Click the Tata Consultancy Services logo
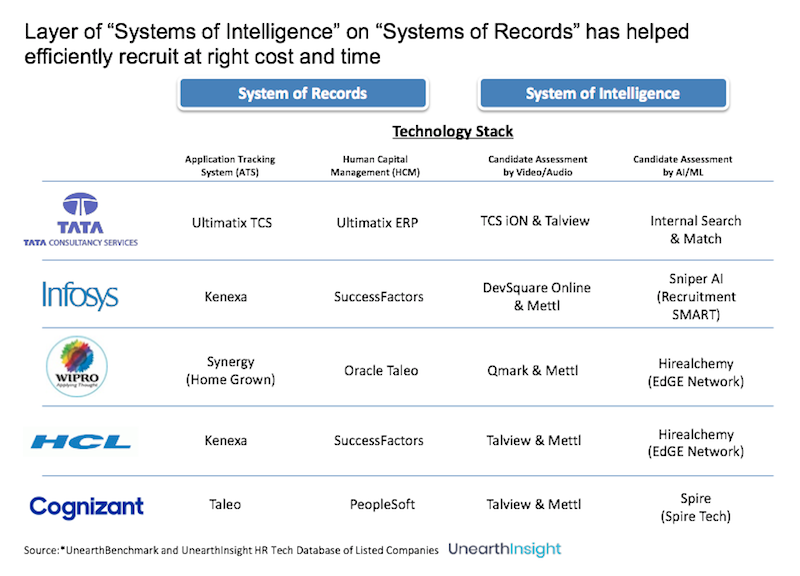The width and height of the screenshot is (800, 576). [x=80, y=217]
